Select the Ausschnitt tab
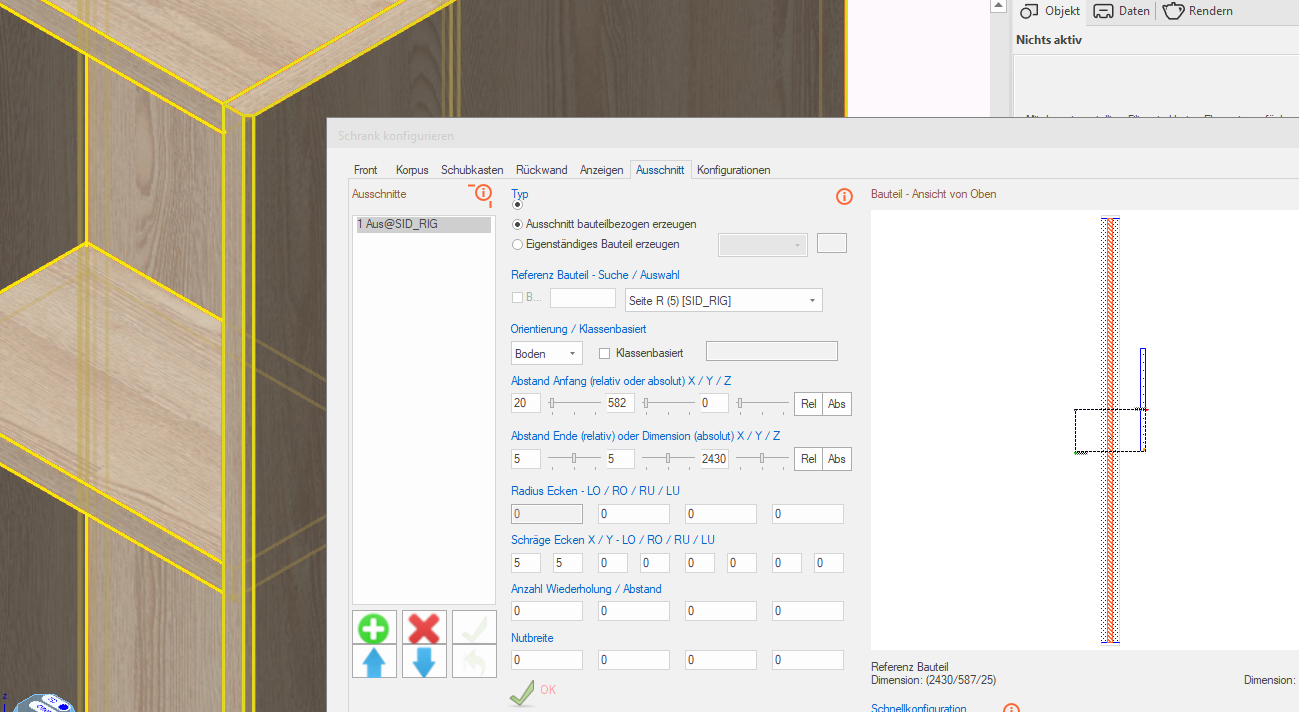1299x712 pixels. click(660, 170)
